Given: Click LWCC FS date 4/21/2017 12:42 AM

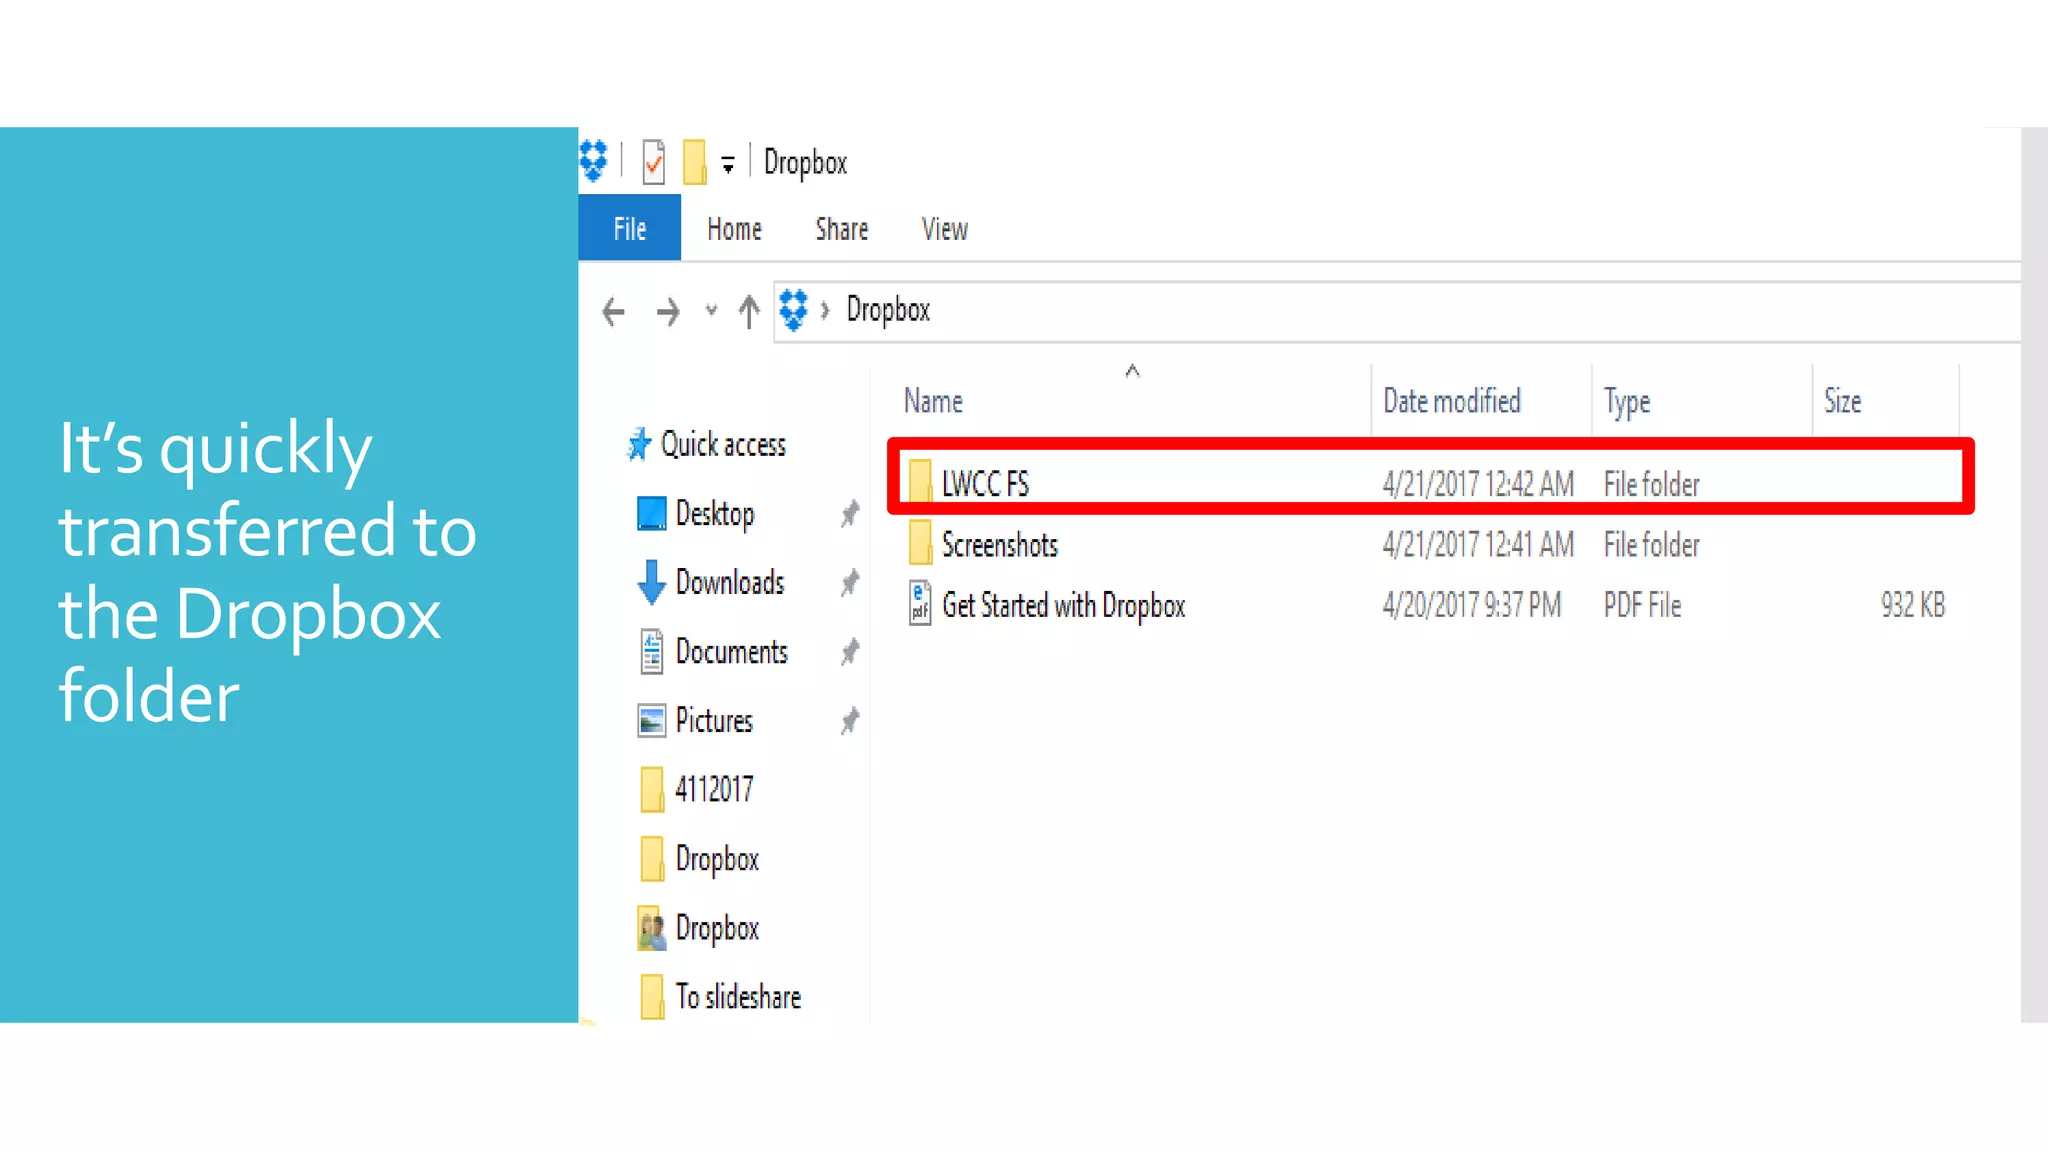Looking at the screenshot, I should [x=1478, y=484].
